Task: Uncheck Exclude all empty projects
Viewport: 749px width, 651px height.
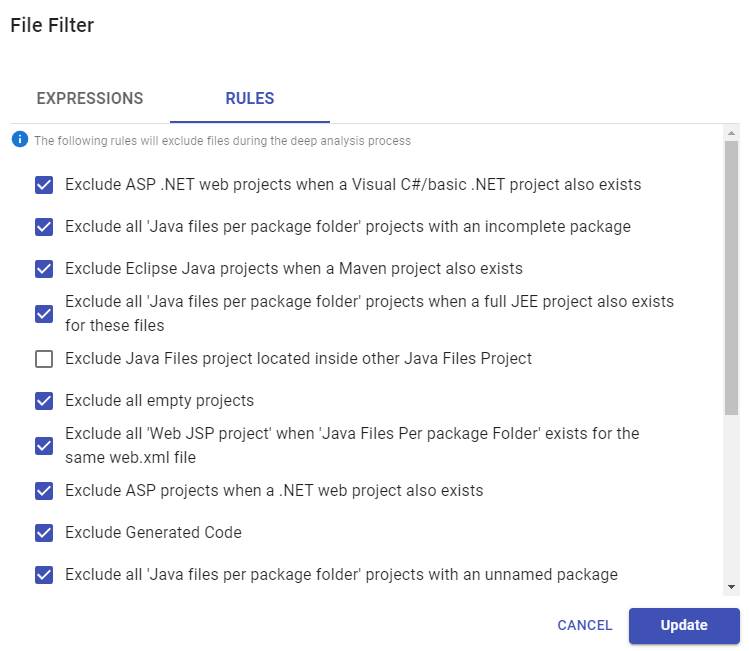Action: pos(44,401)
